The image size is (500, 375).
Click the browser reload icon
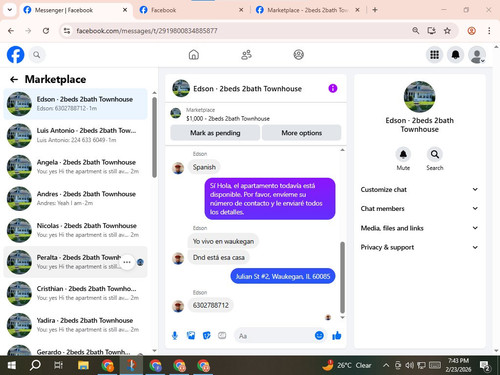point(46,31)
